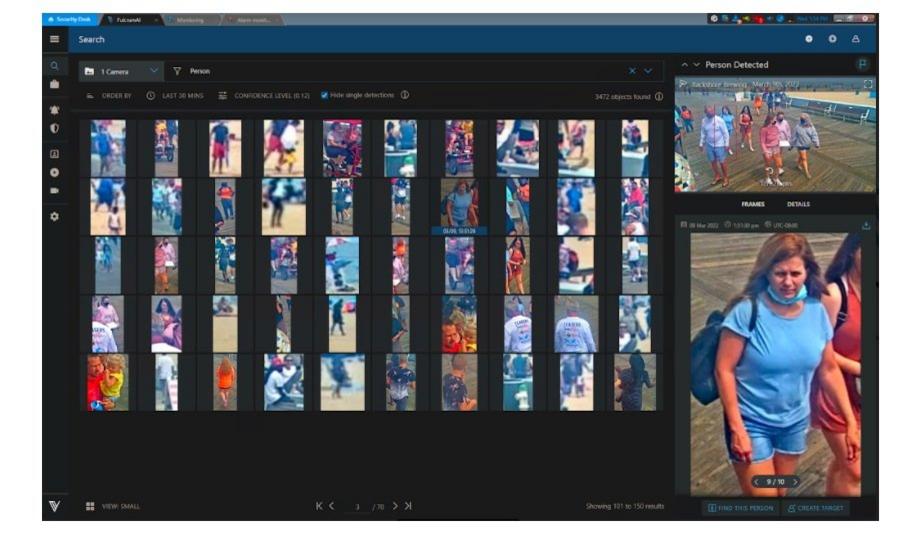920x533 pixels.
Task: Clear the Person filter with the X
Action: click(x=632, y=71)
